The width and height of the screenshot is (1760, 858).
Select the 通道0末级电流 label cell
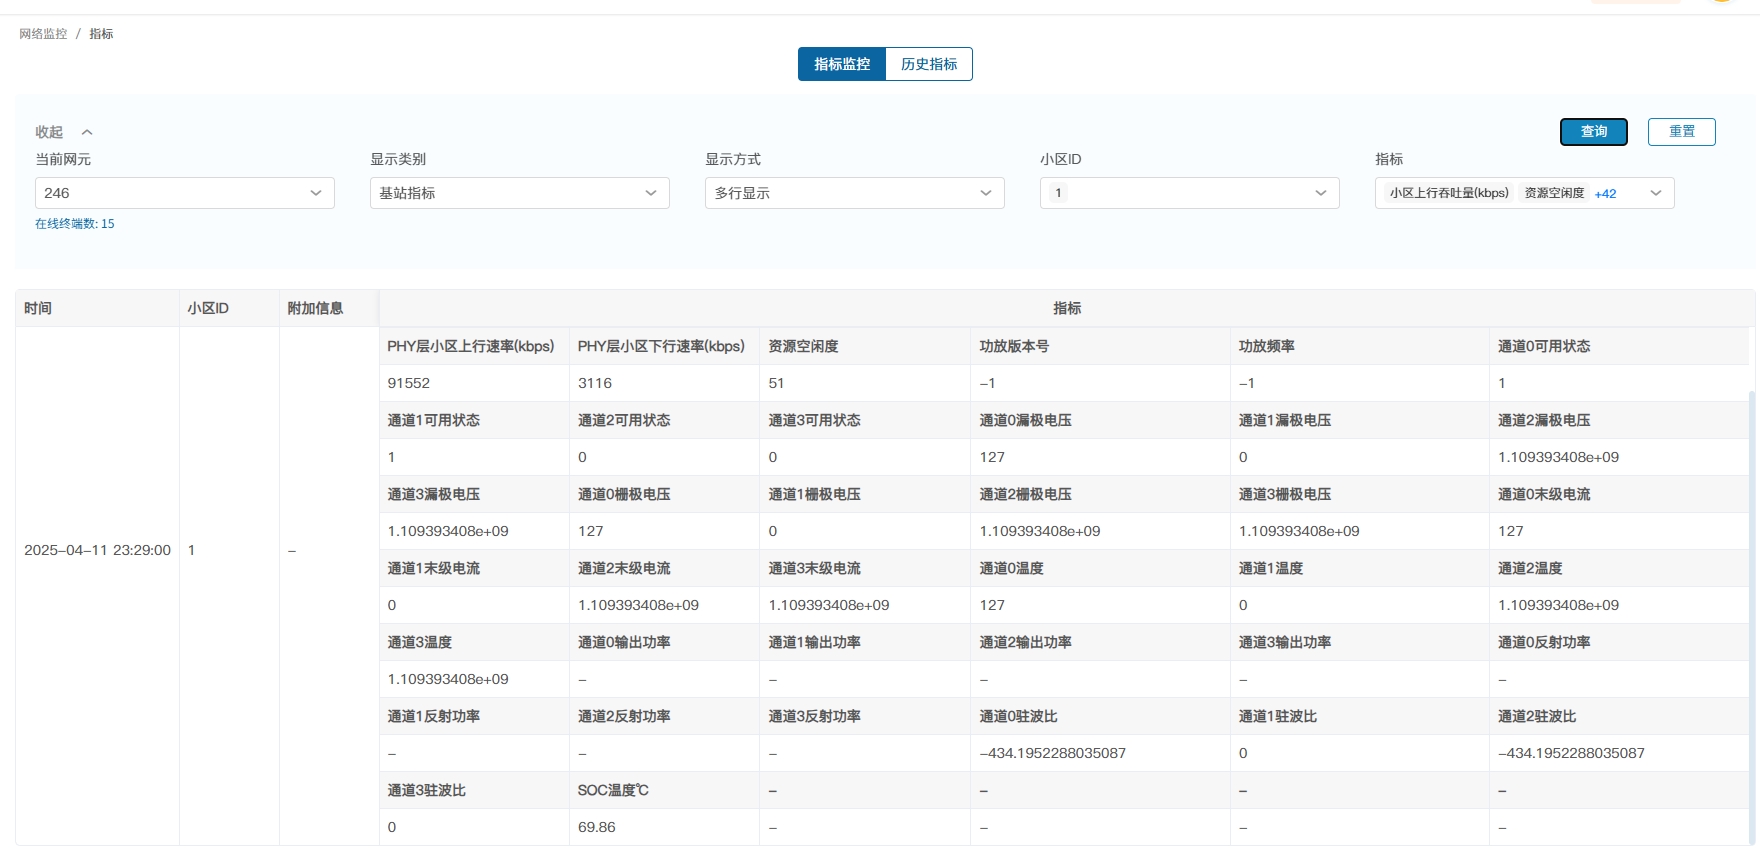click(x=1619, y=494)
